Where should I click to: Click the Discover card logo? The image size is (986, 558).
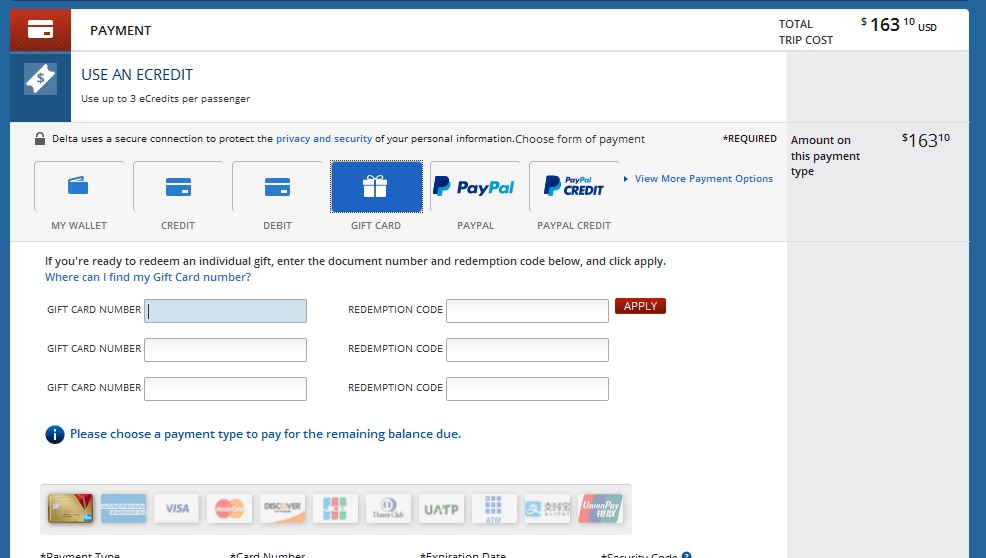[282, 508]
